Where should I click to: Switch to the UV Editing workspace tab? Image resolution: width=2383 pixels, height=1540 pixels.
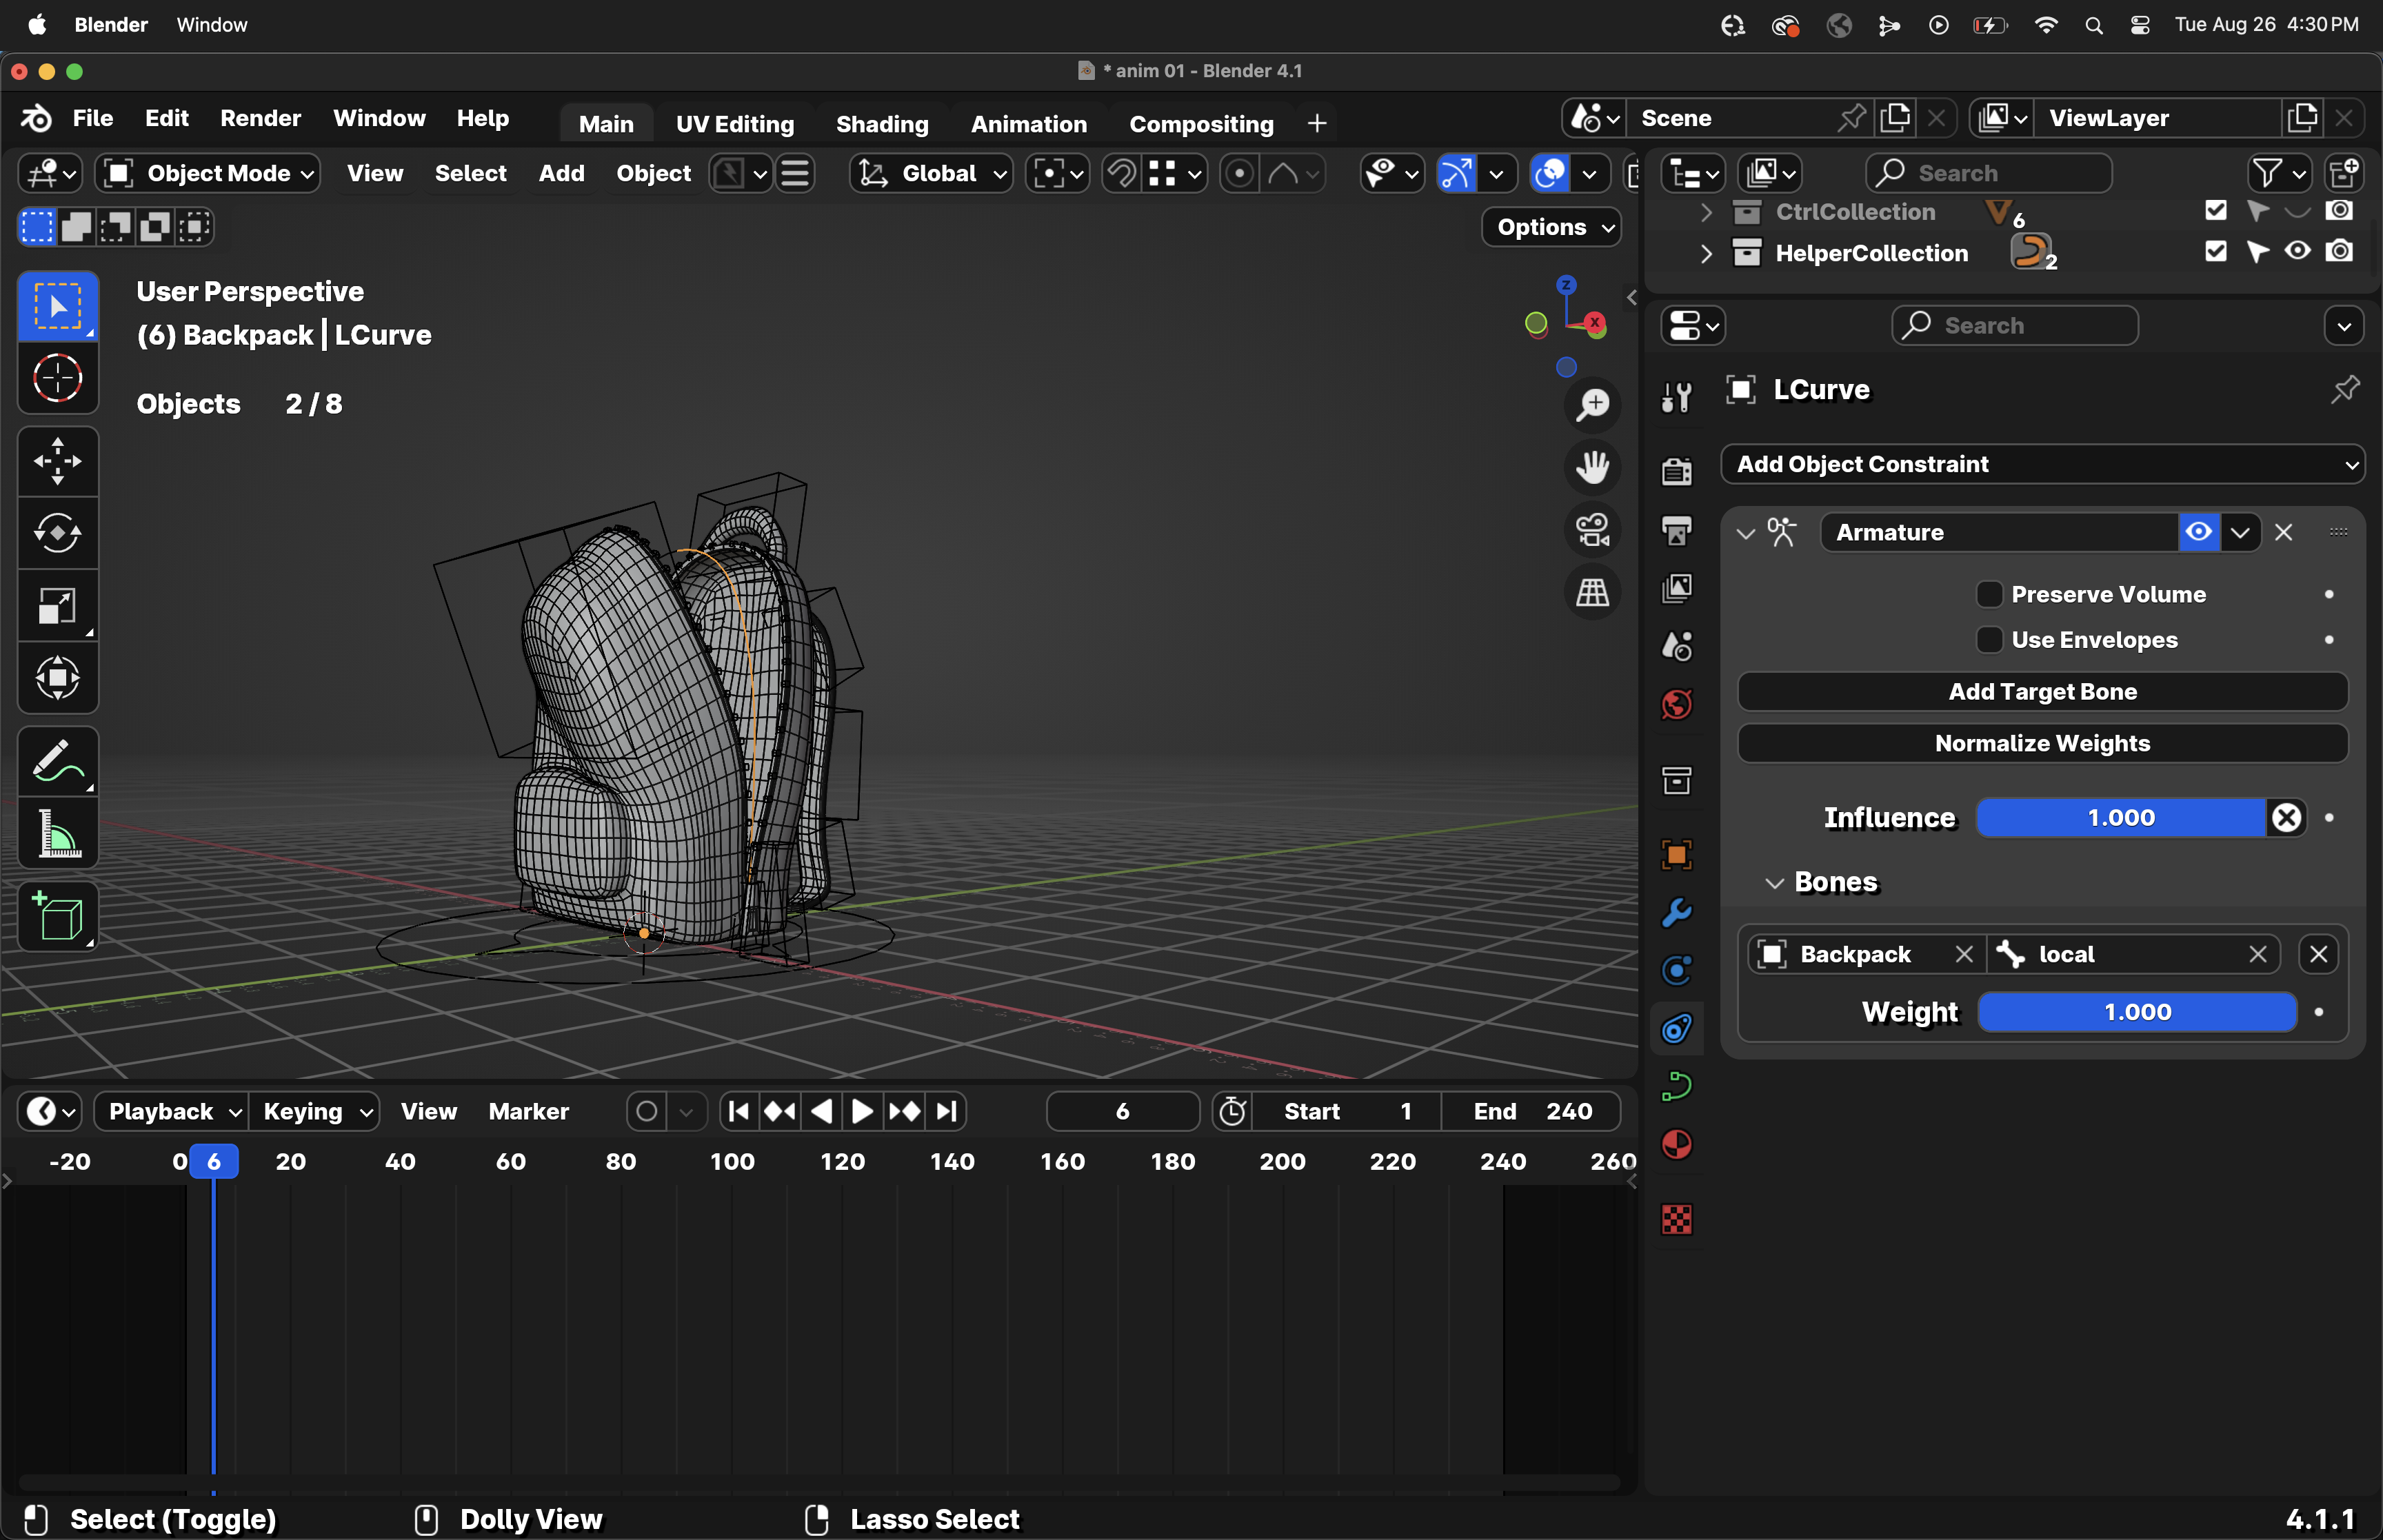click(735, 124)
